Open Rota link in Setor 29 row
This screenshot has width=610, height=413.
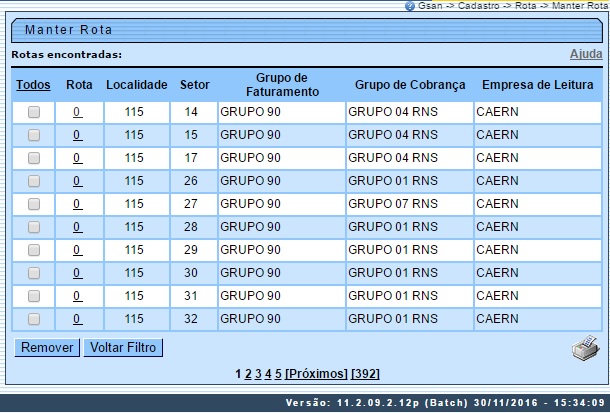point(77,250)
